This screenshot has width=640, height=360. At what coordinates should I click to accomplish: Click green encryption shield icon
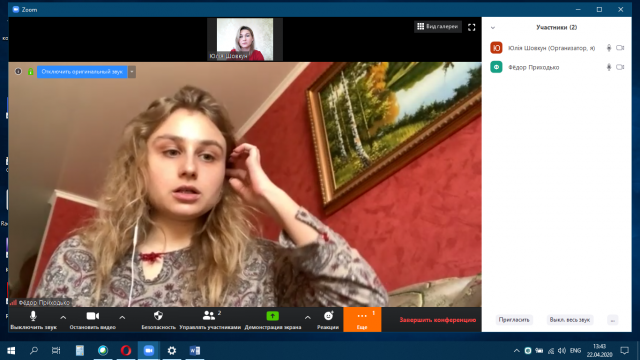point(30,72)
